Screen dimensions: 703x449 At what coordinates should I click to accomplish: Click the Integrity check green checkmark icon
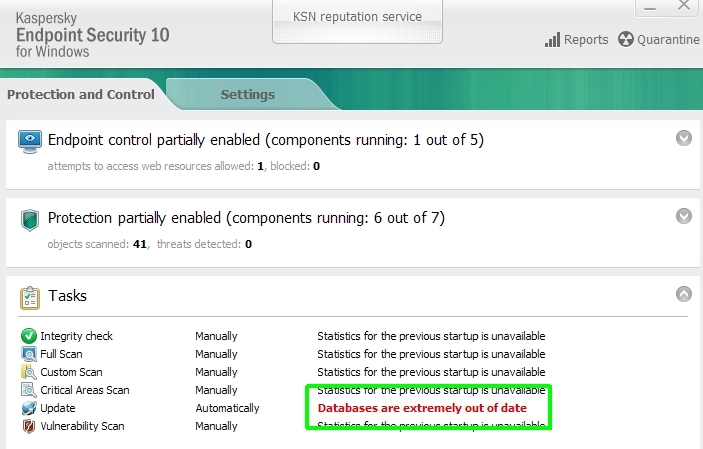point(29,336)
